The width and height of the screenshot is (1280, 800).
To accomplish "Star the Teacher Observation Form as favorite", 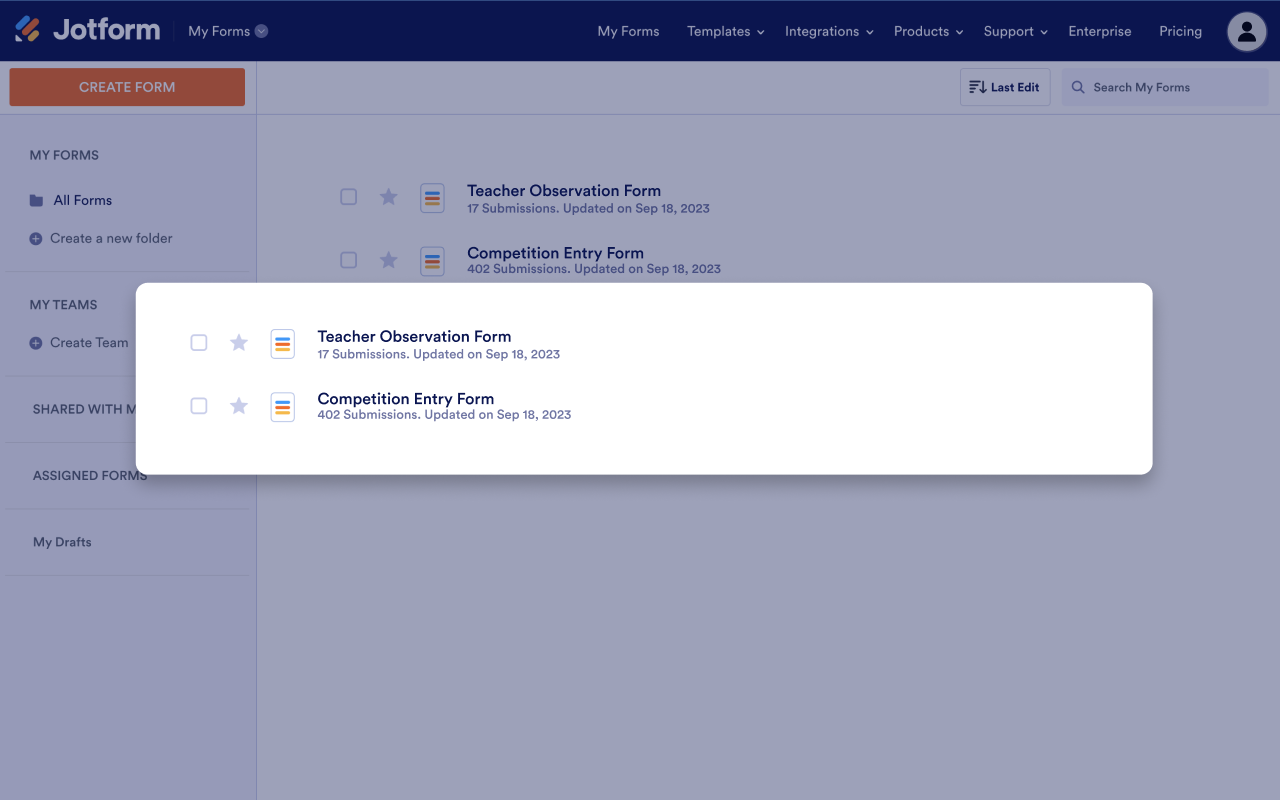I will (x=238, y=342).
